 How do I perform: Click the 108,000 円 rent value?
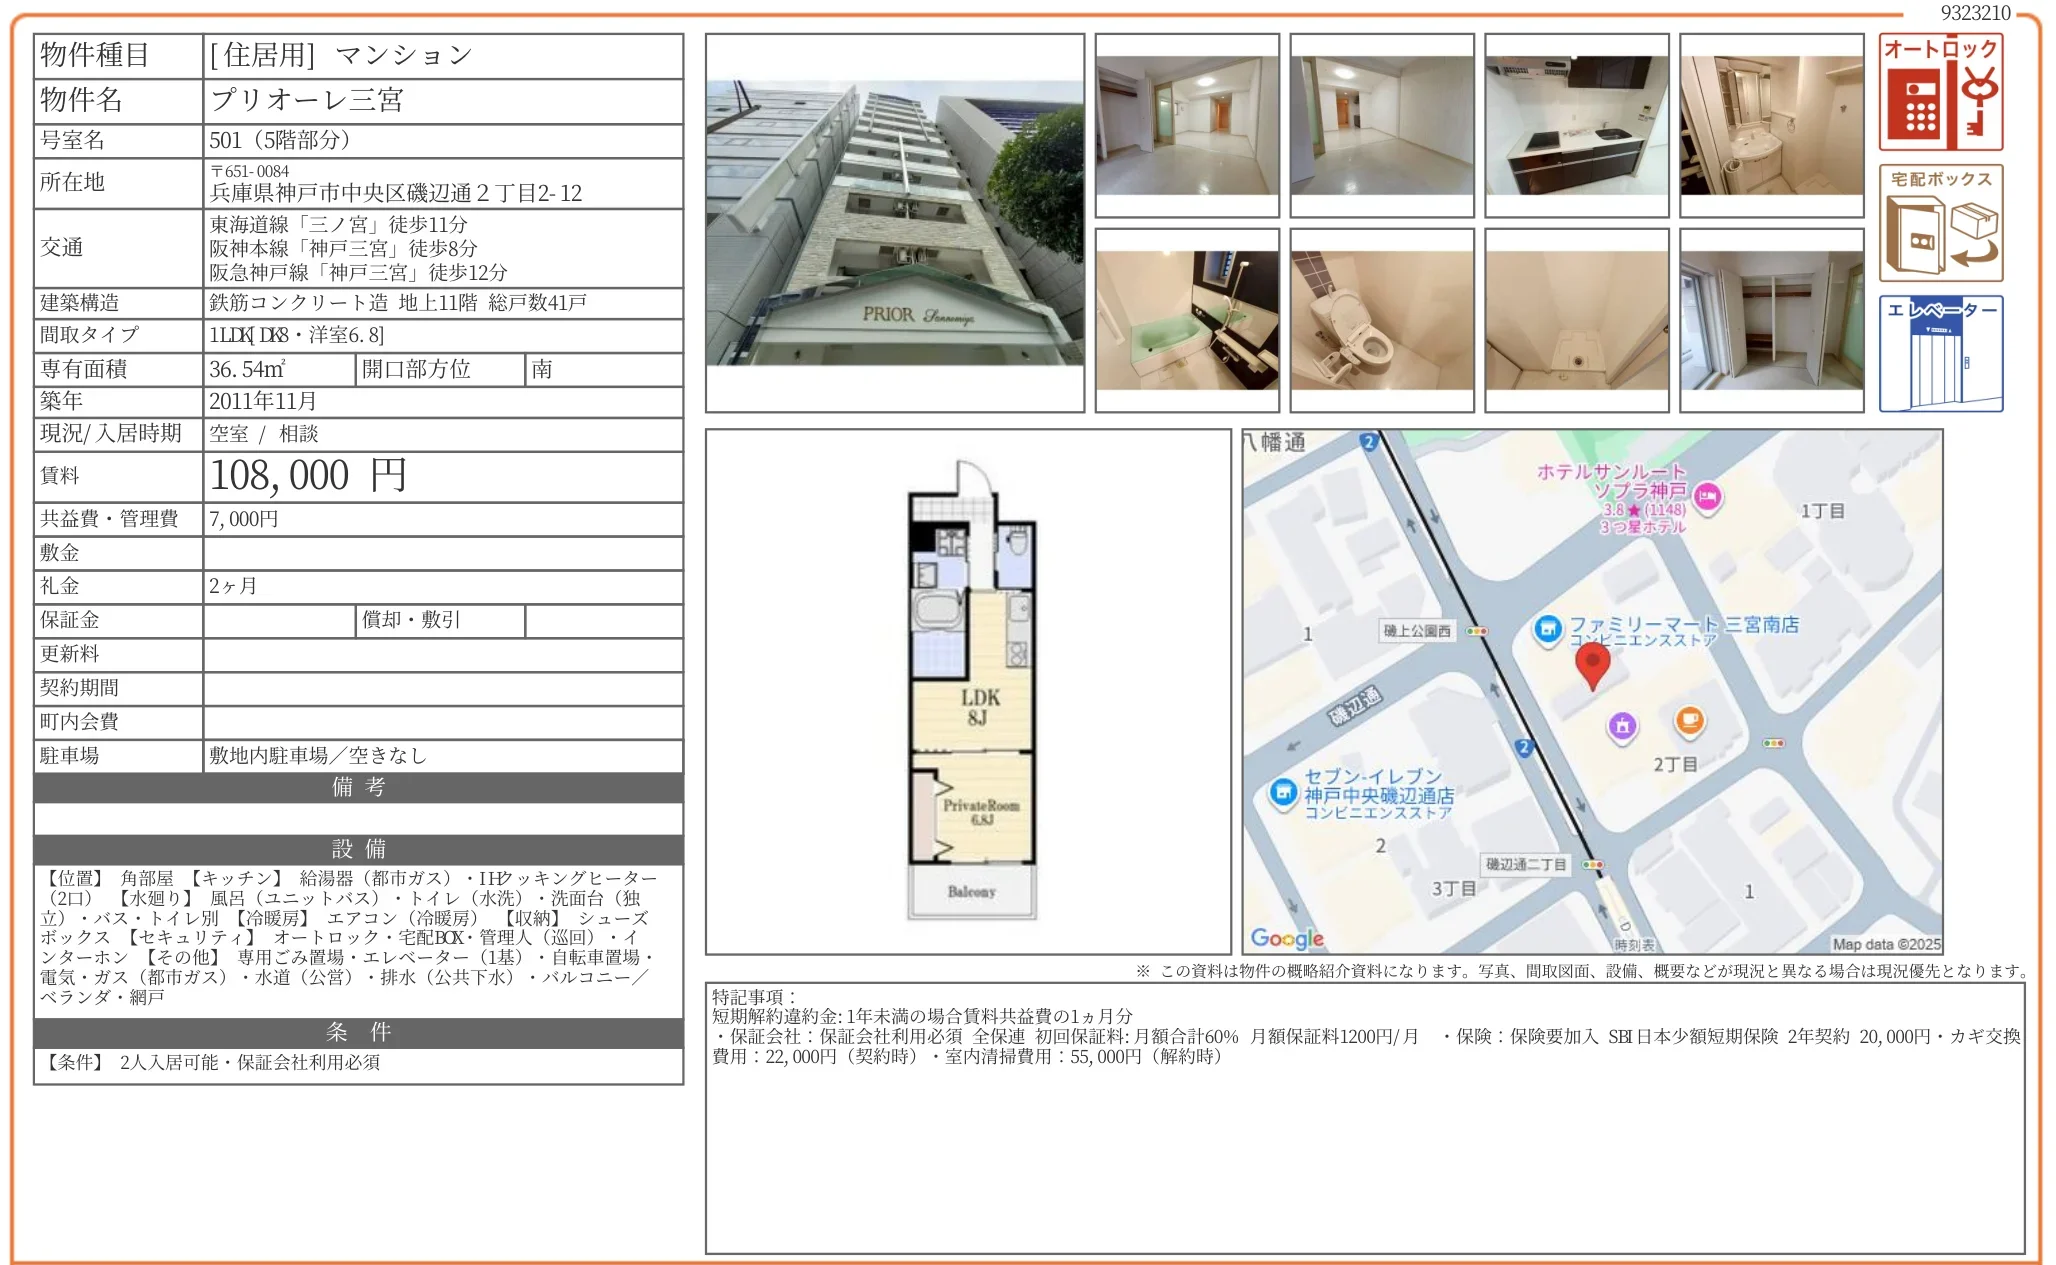pyautogui.click(x=308, y=476)
